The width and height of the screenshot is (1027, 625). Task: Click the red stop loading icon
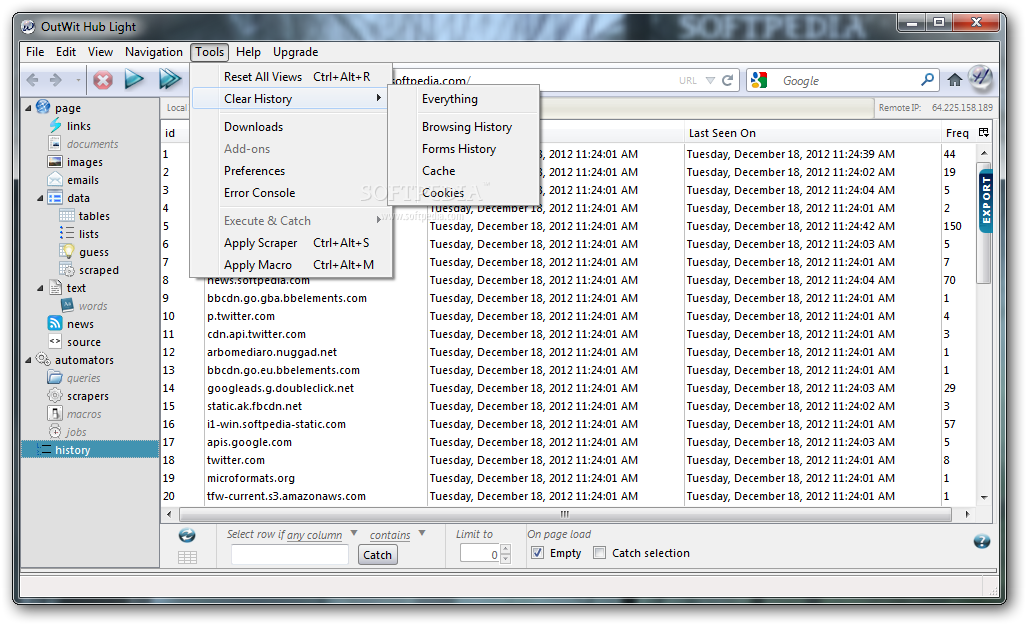point(103,80)
